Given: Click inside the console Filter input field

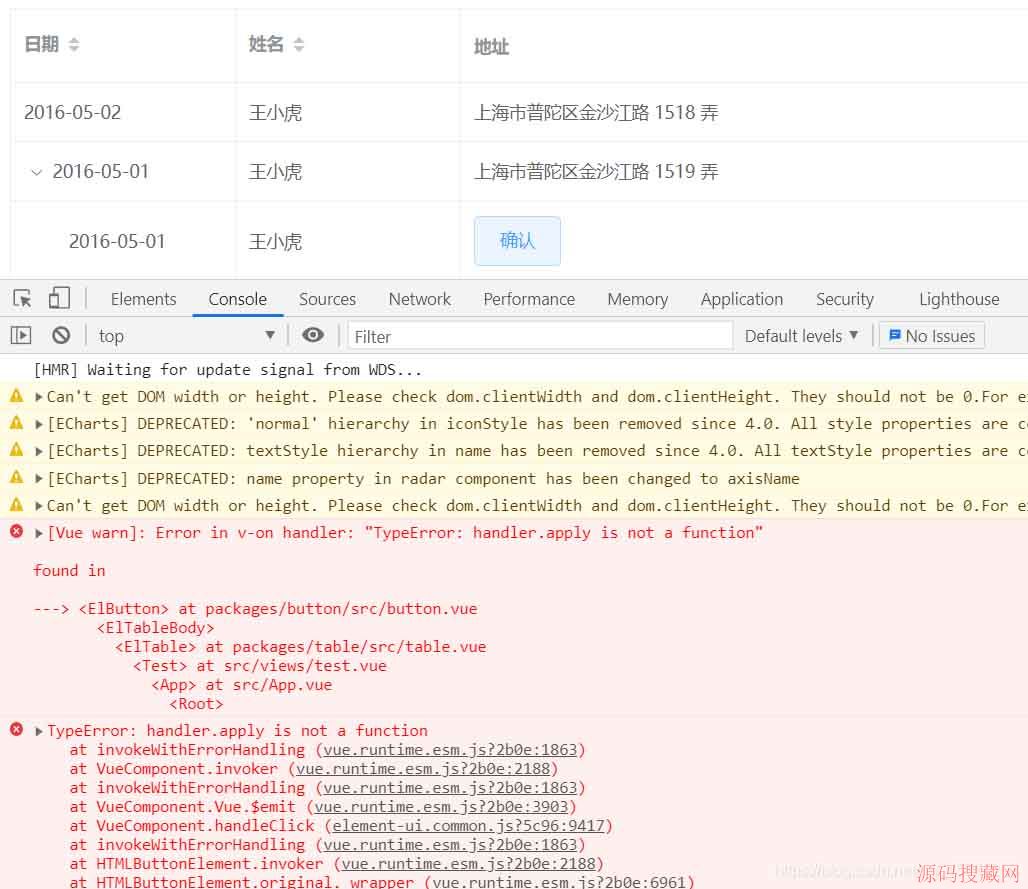Looking at the screenshot, I should click(540, 335).
